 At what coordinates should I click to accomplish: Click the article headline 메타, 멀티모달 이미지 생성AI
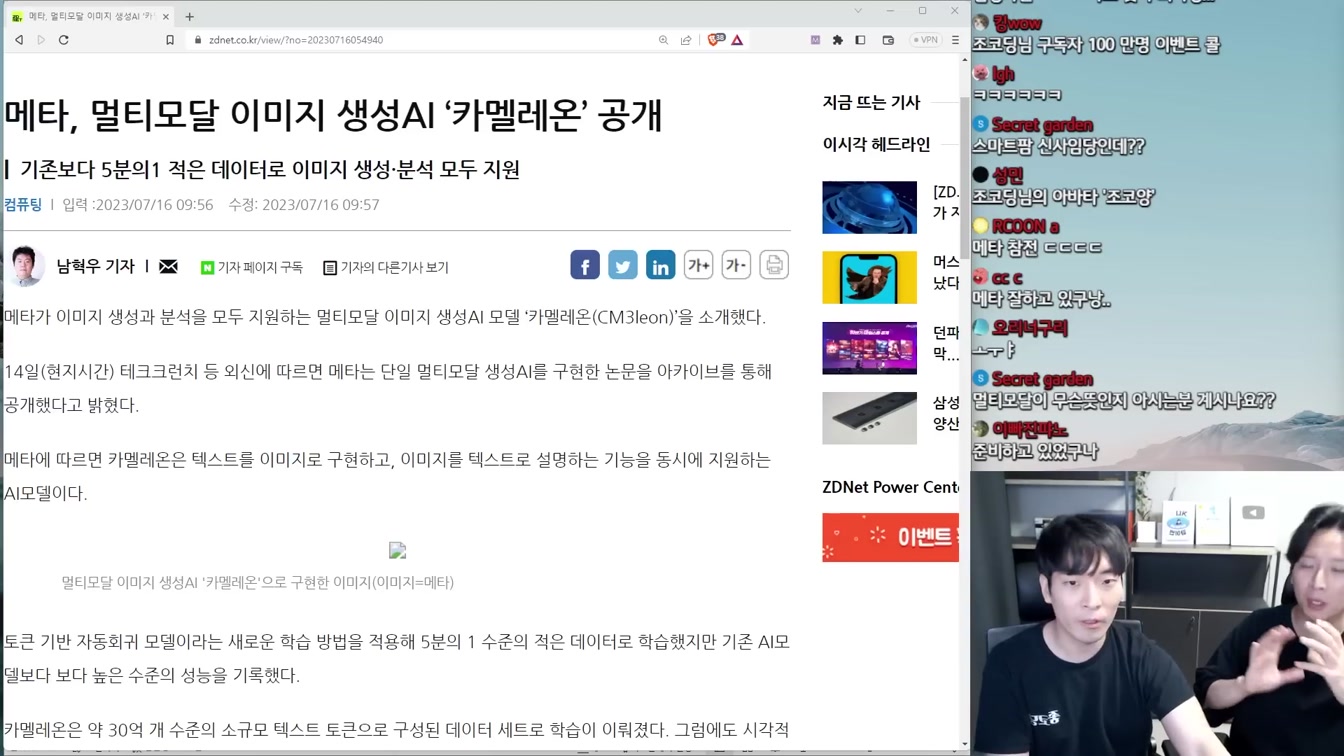point(333,116)
